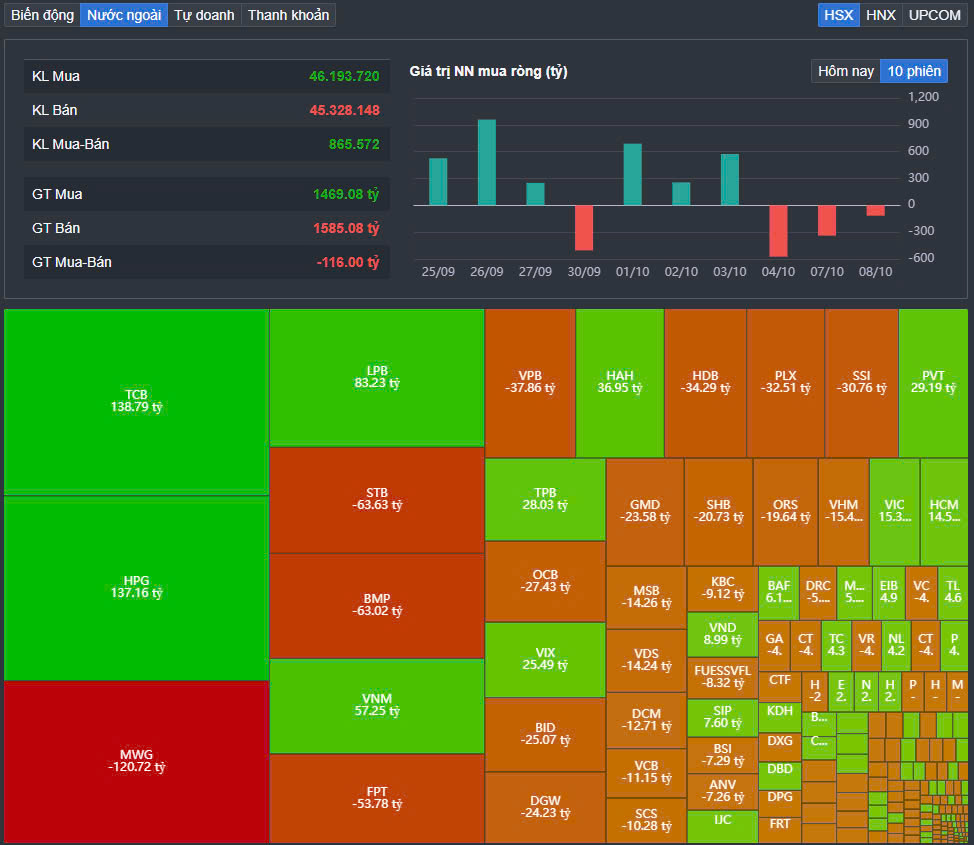This screenshot has width=974, height=845.
Task: Select the ANV treemap tile
Action: pyautogui.click(x=722, y=791)
